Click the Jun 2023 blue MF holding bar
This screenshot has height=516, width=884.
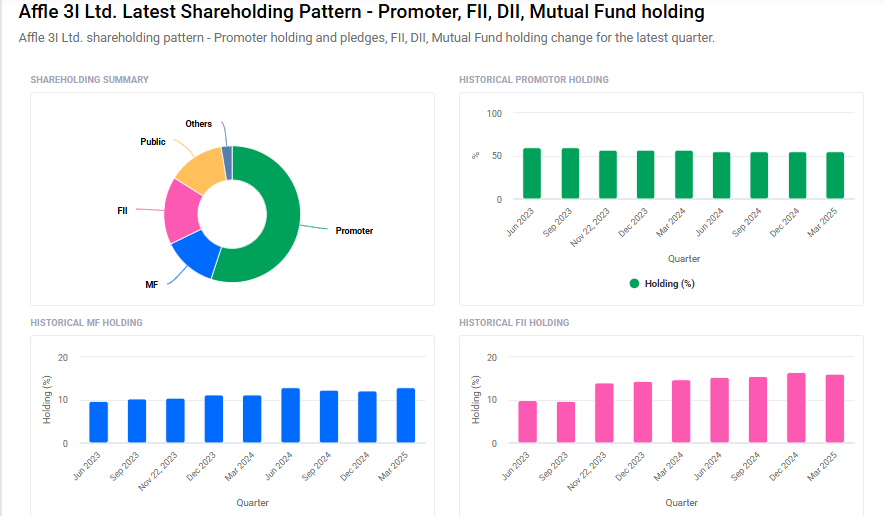click(x=99, y=422)
